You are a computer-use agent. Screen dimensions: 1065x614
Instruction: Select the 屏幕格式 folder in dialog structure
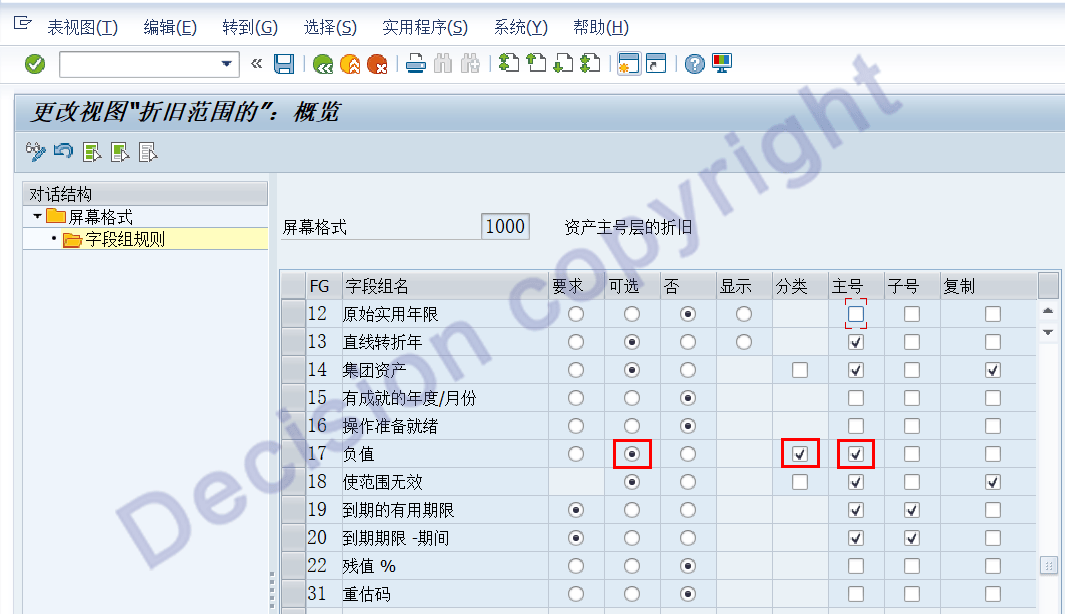[x=90, y=217]
